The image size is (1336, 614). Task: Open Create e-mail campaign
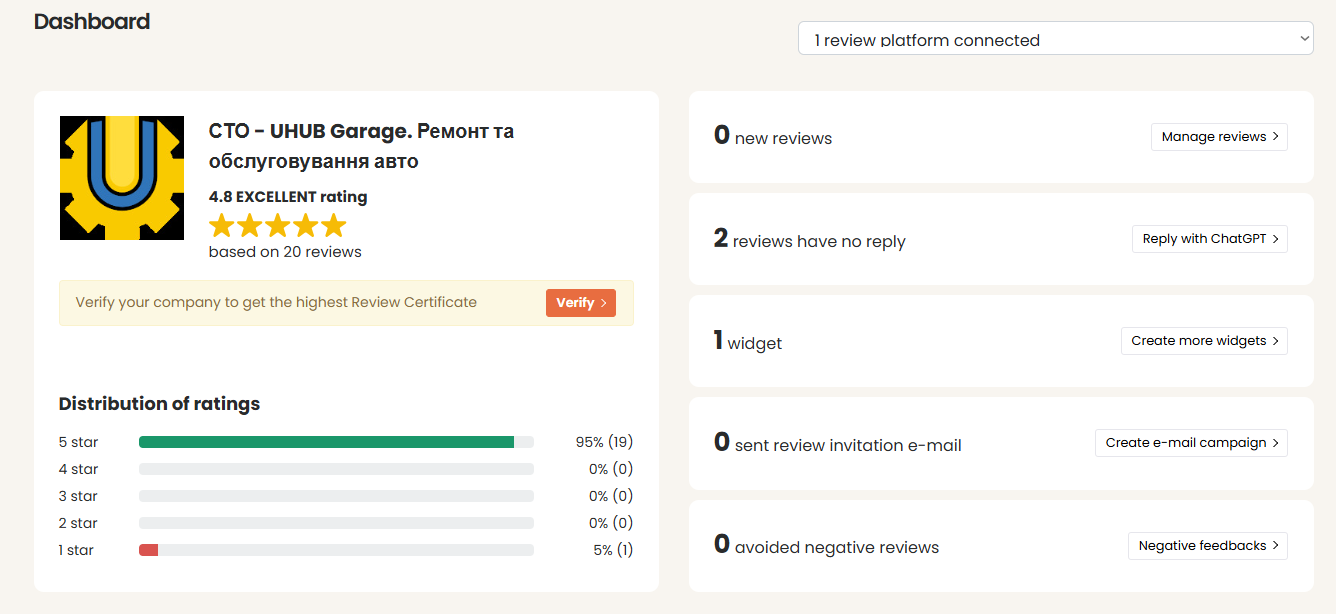1191,443
